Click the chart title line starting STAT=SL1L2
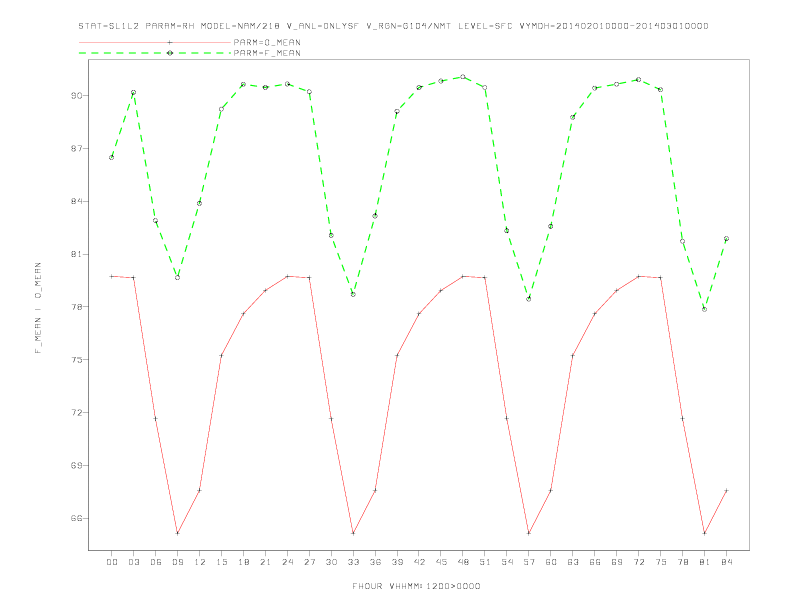 click(393, 26)
